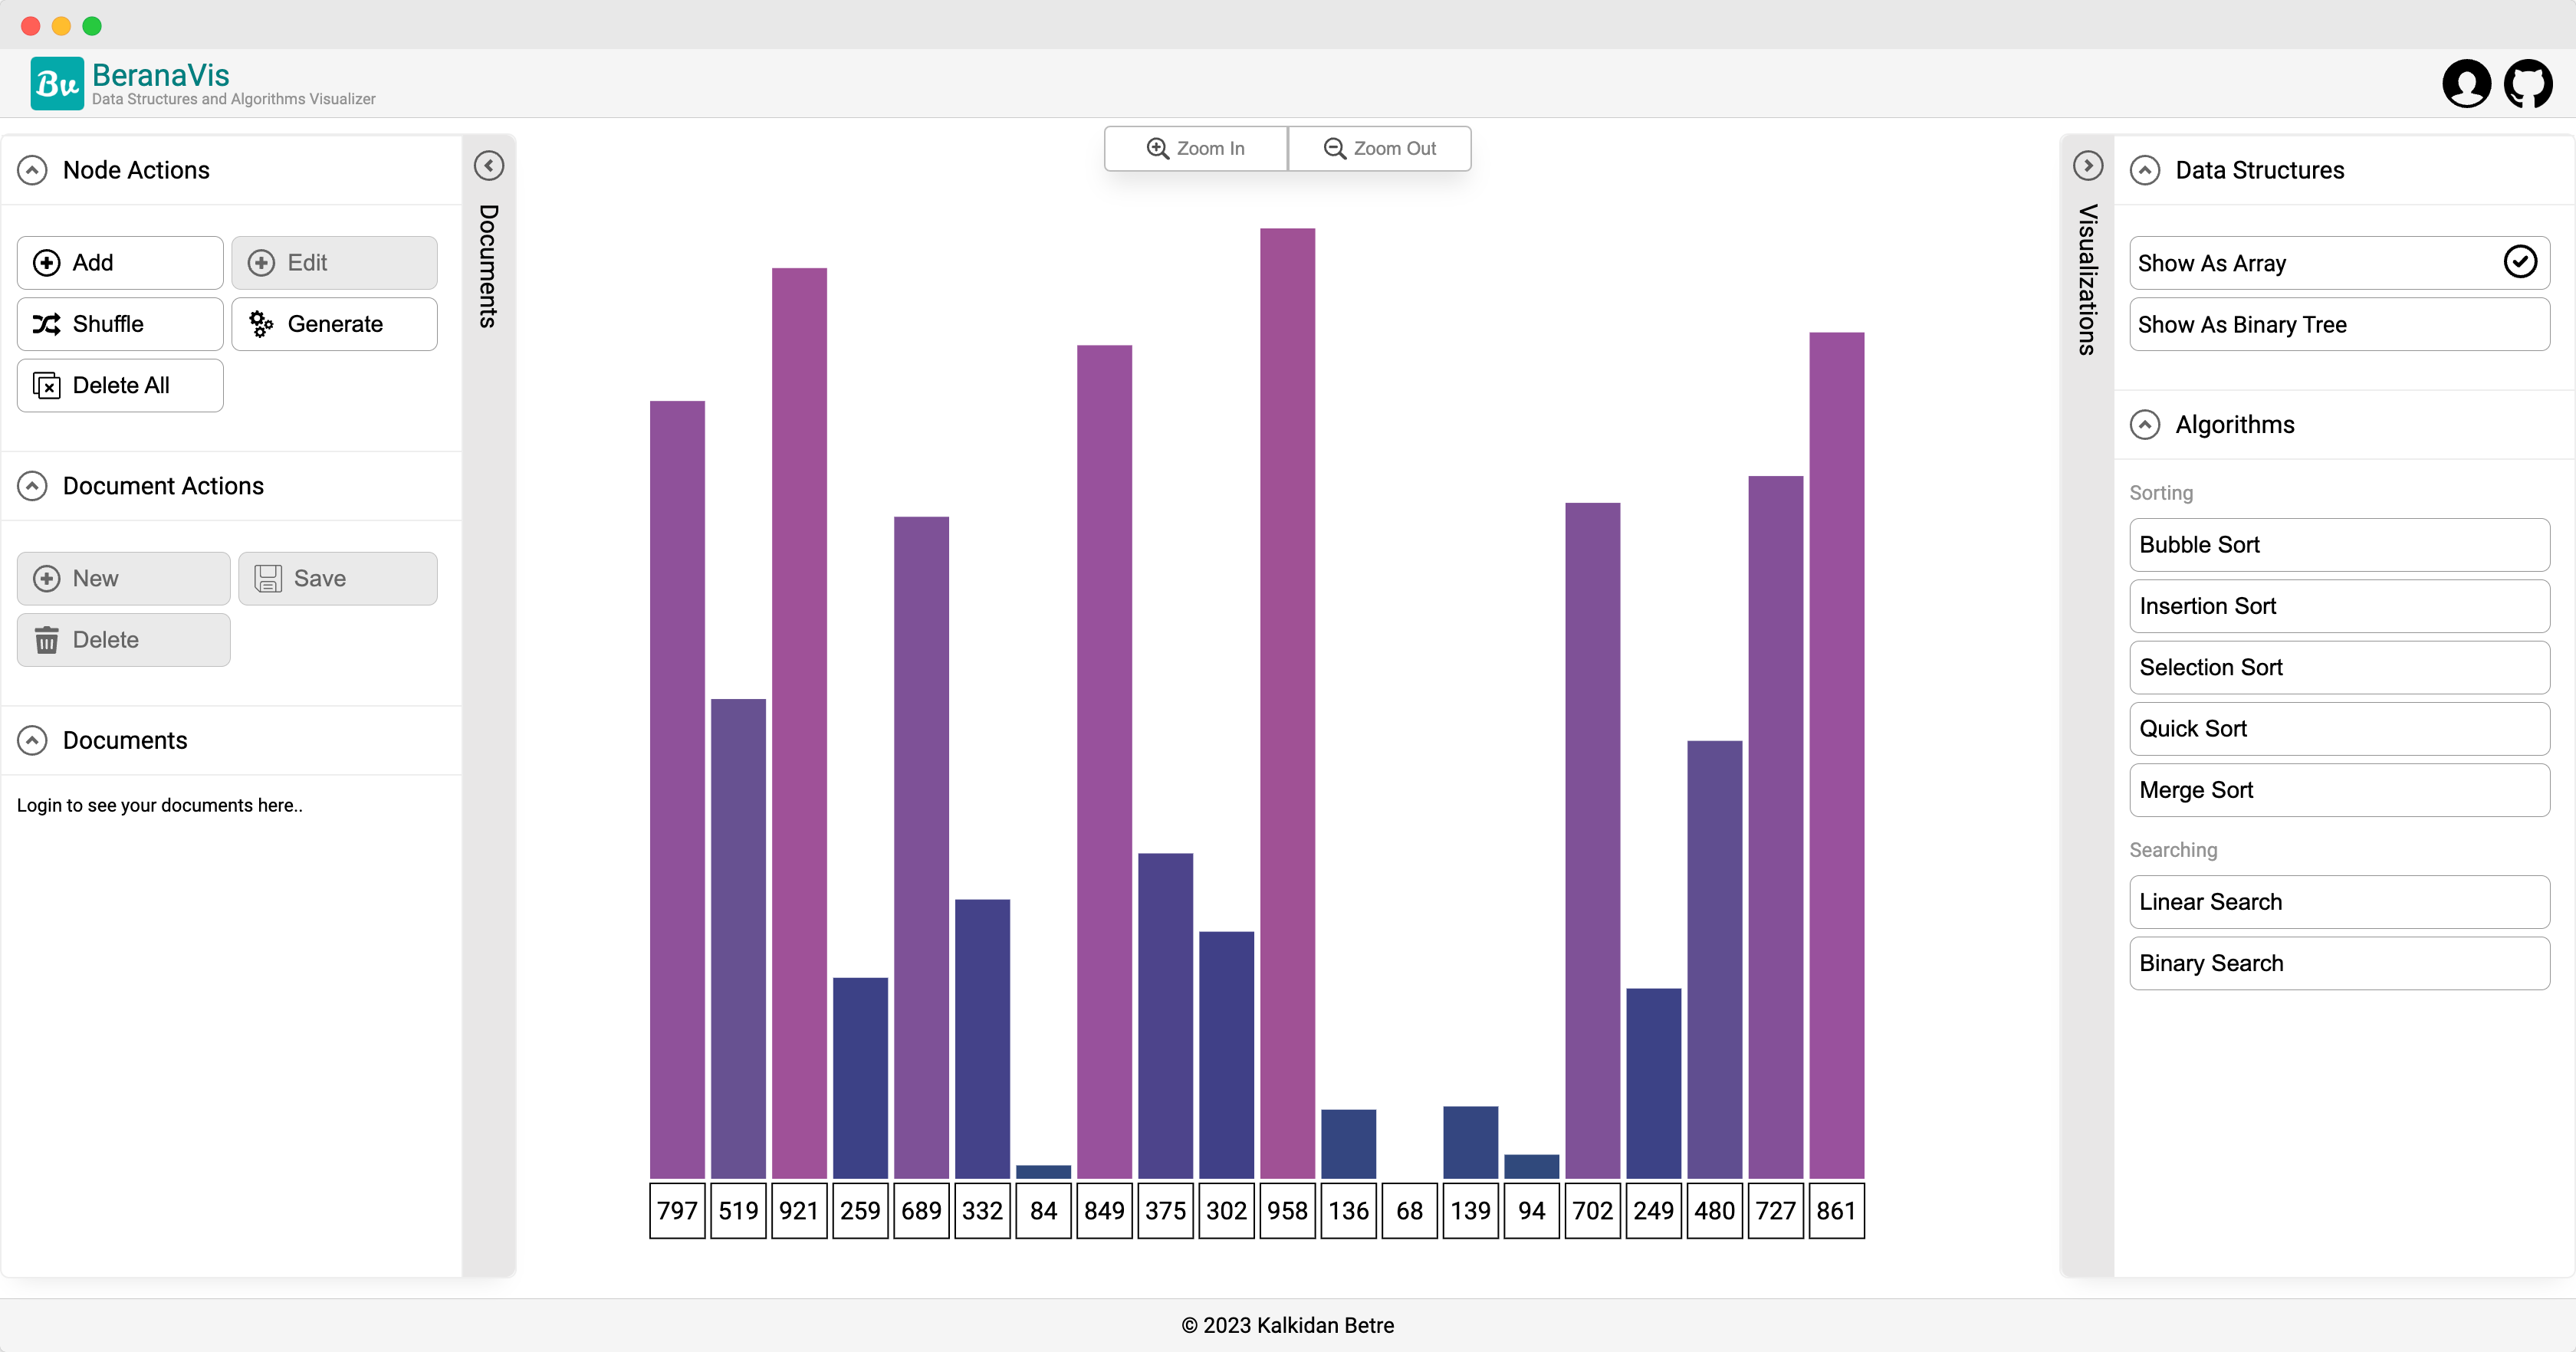Select the array cell 302
The height and width of the screenshot is (1352, 2576).
pyautogui.click(x=1226, y=1211)
